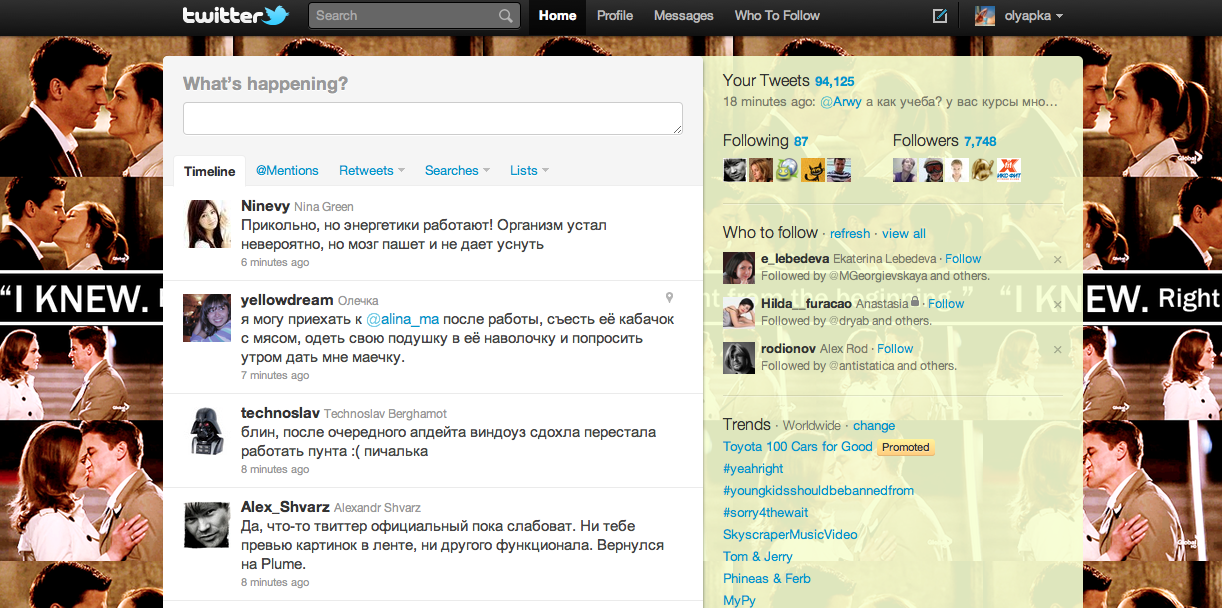
Task: Open Alex_Shvarz's avatar
Action: click(207, 524)
